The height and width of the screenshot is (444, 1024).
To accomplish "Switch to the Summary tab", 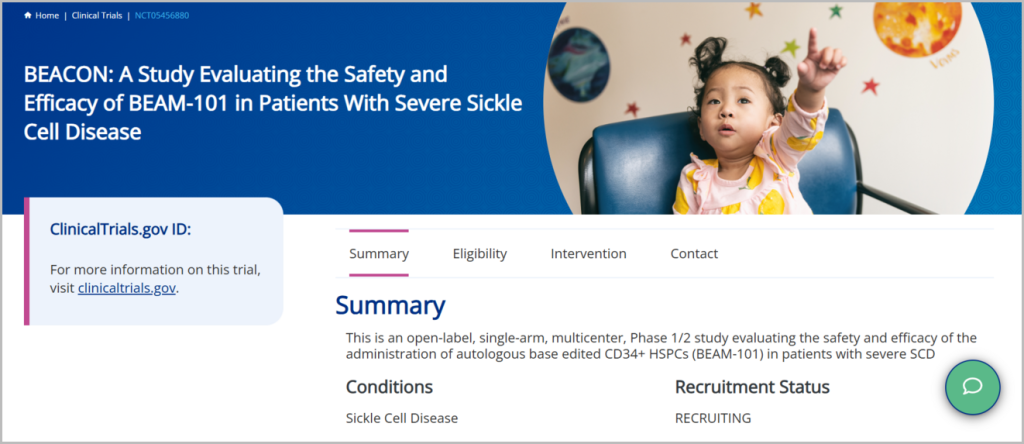I will [x=379, y=254].
